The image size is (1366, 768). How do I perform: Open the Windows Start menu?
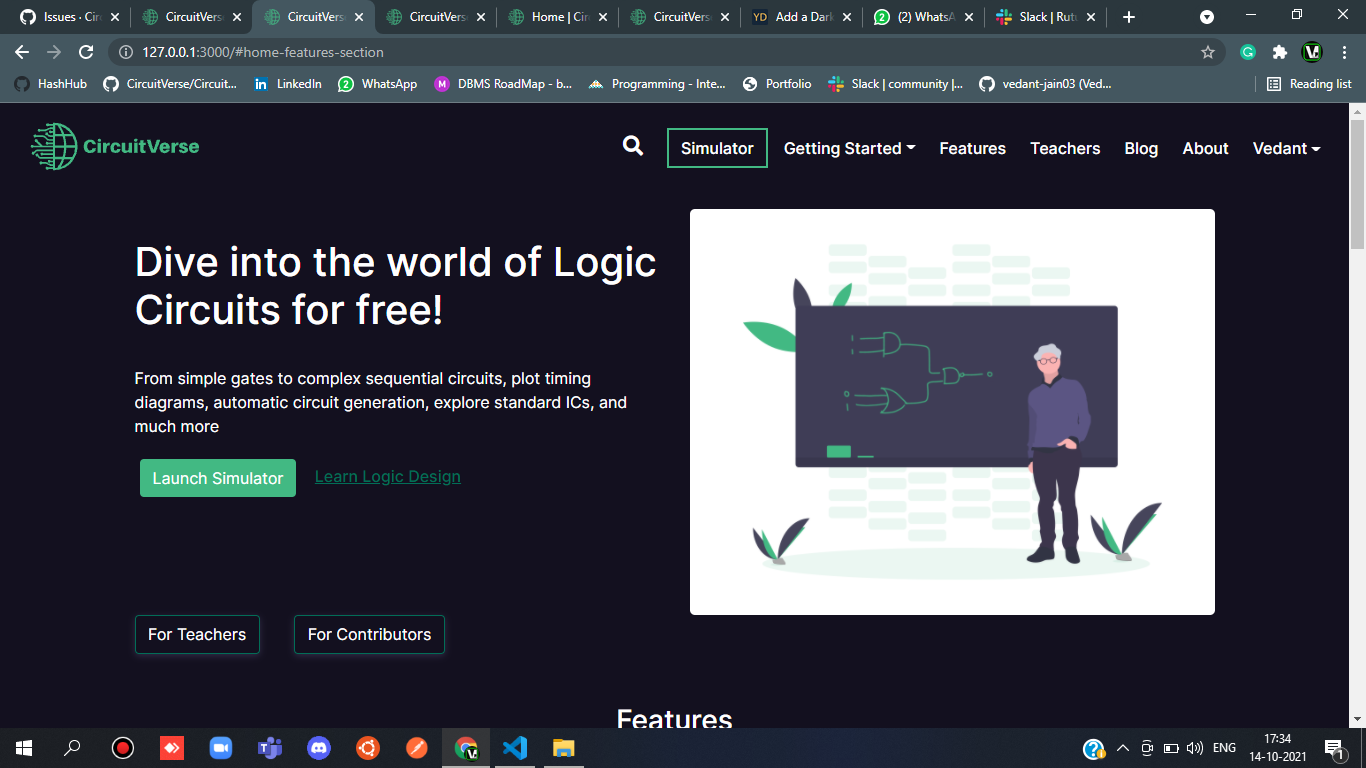(x=21, y=747)
